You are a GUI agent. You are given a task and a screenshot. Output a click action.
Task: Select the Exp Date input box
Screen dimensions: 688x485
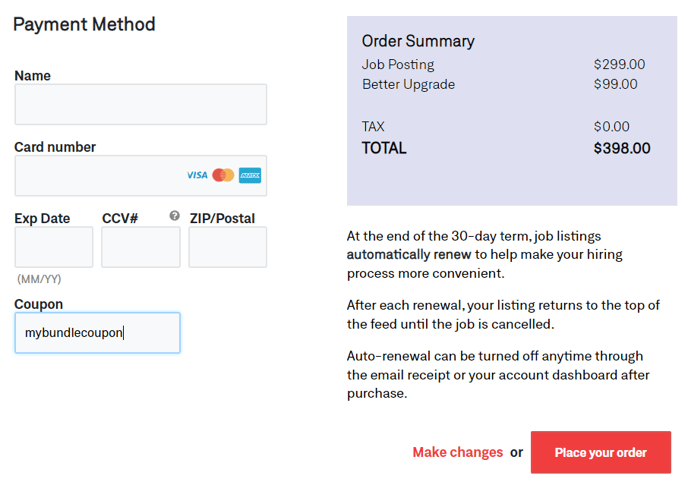coord(54,247)
